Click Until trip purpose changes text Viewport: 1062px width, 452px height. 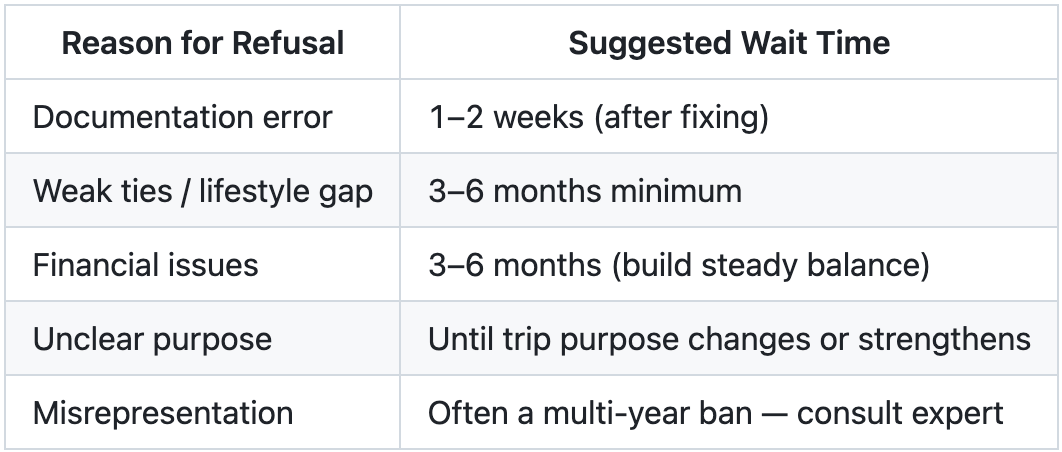pos(619,339)
